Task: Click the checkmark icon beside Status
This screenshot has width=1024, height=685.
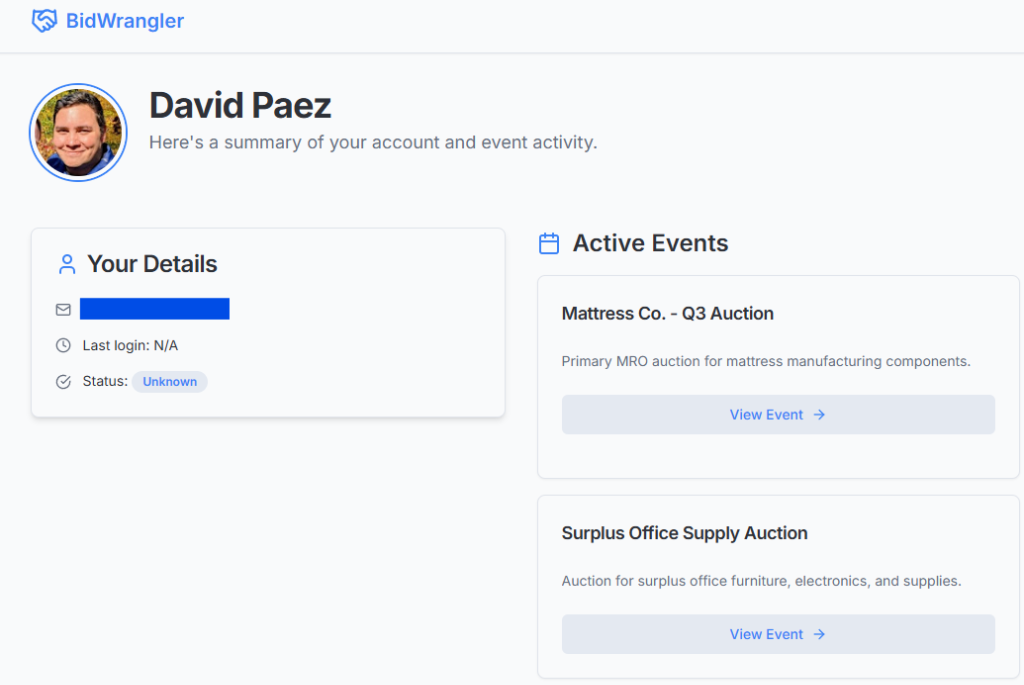Action: click(63, 381)
